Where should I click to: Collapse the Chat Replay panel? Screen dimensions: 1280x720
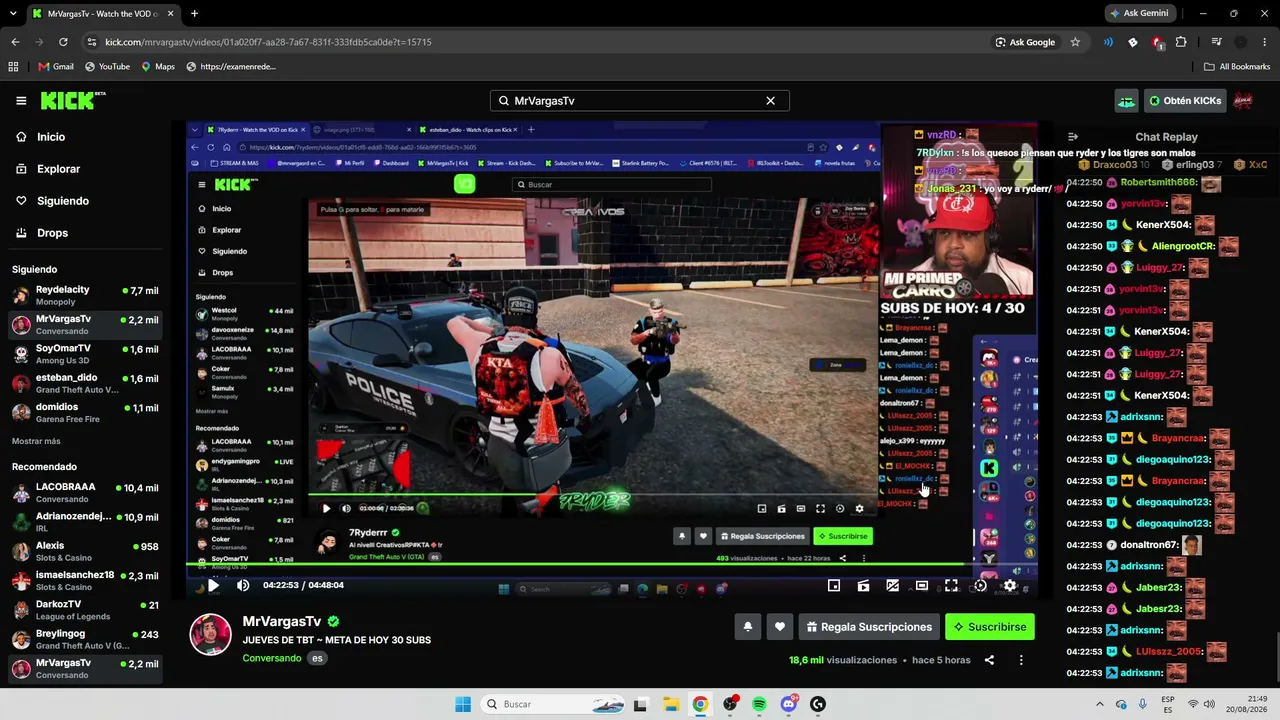click(1073, 137)
